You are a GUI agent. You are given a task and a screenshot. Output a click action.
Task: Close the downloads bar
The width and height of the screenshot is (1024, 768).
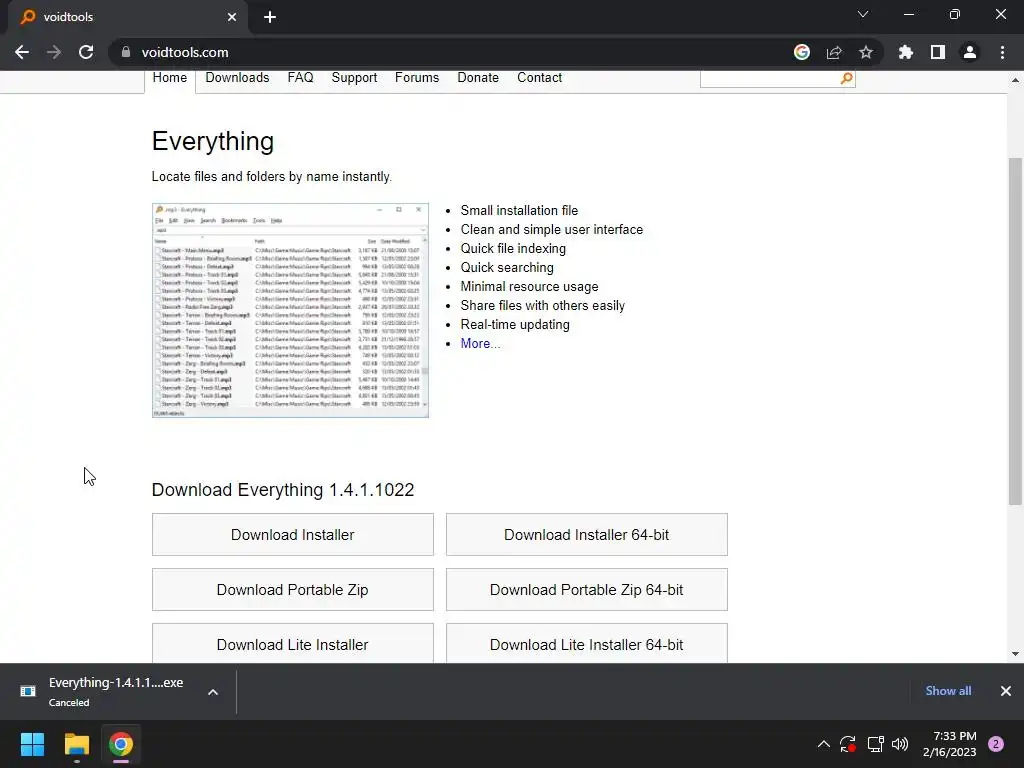coord(1006,691)
